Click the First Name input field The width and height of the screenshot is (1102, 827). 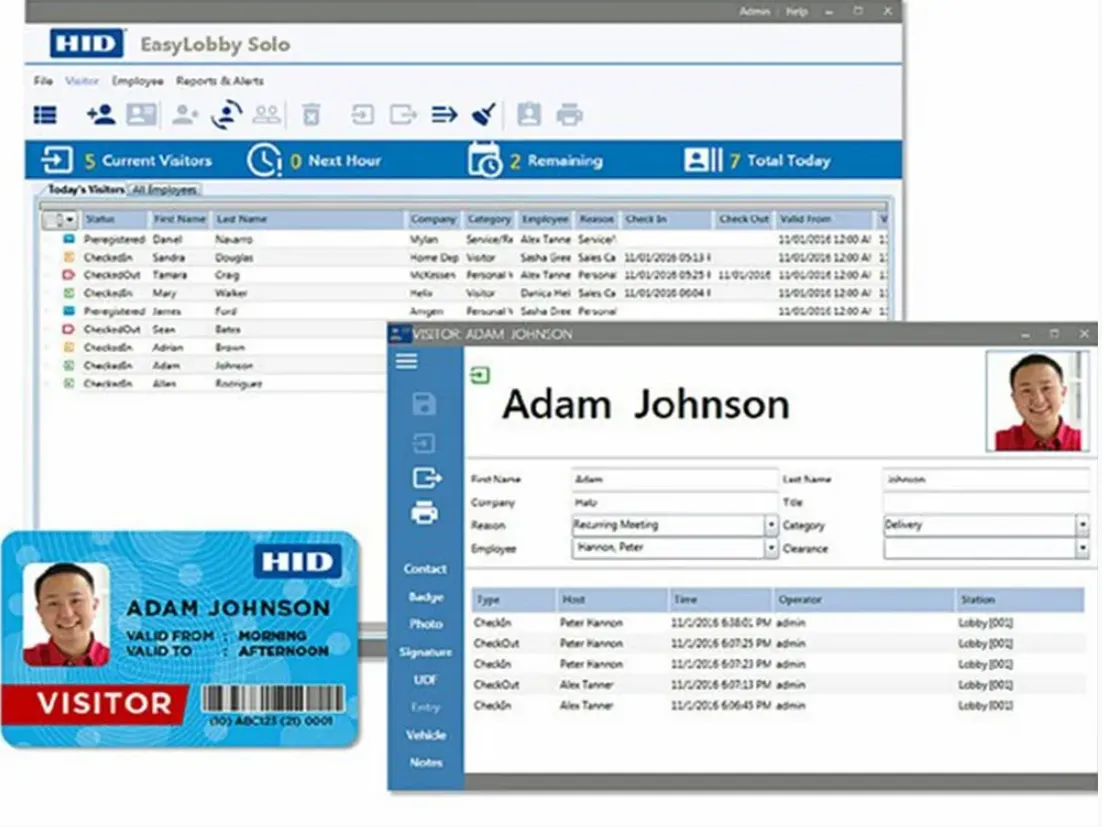tap(675, 479)
